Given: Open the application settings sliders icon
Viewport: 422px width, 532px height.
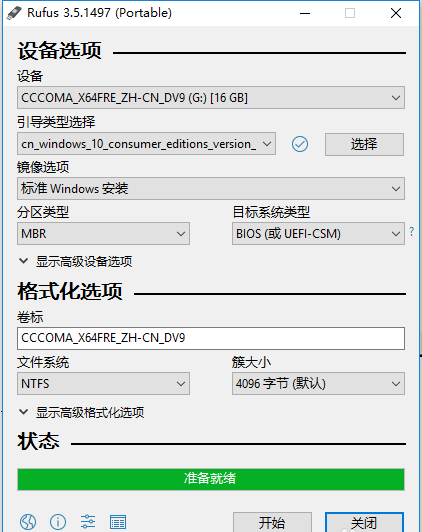Looking at the screenshot, I should click(88, 521).
